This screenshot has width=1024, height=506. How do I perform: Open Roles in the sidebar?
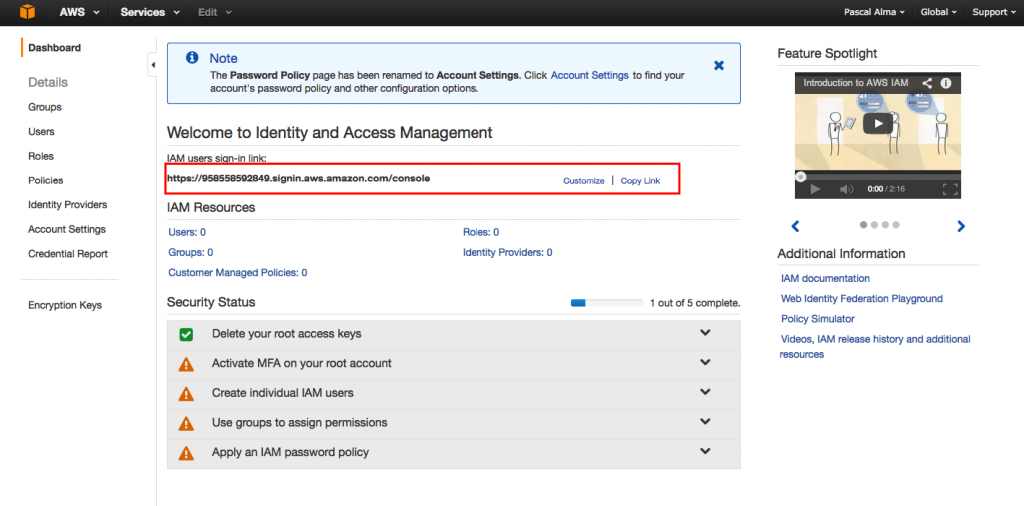(41, 156)
